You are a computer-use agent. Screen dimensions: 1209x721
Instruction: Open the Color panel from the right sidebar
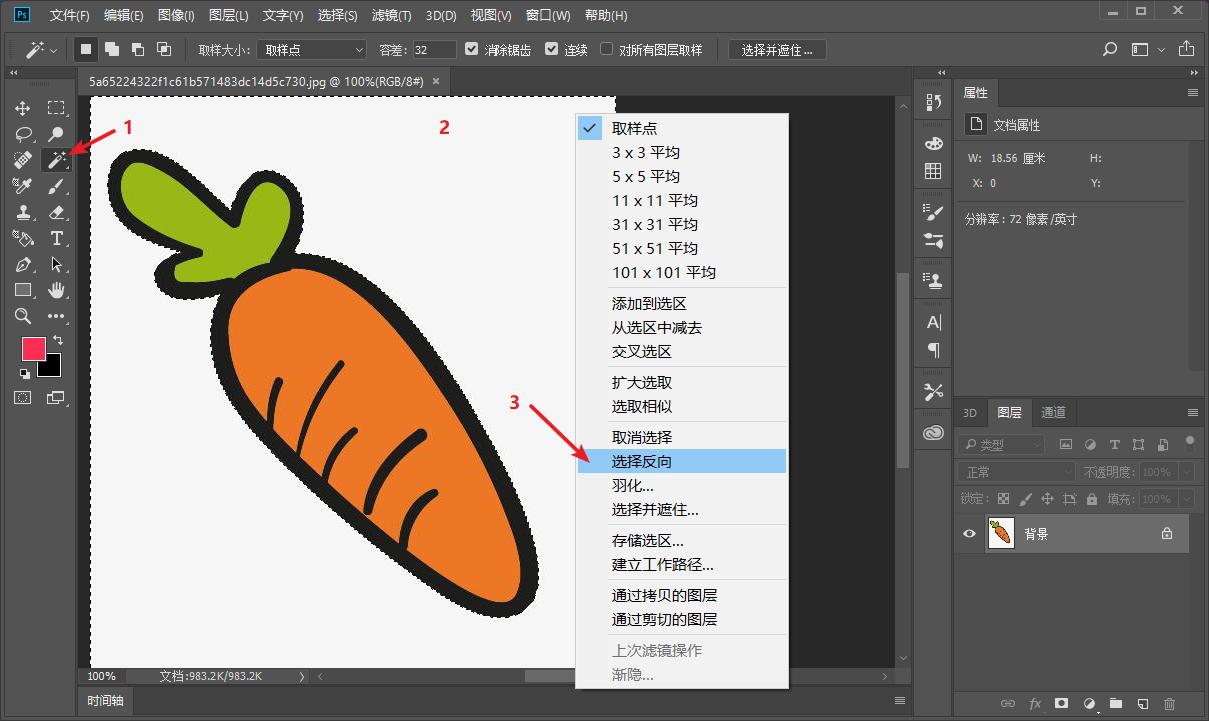(x=933, y=143)
